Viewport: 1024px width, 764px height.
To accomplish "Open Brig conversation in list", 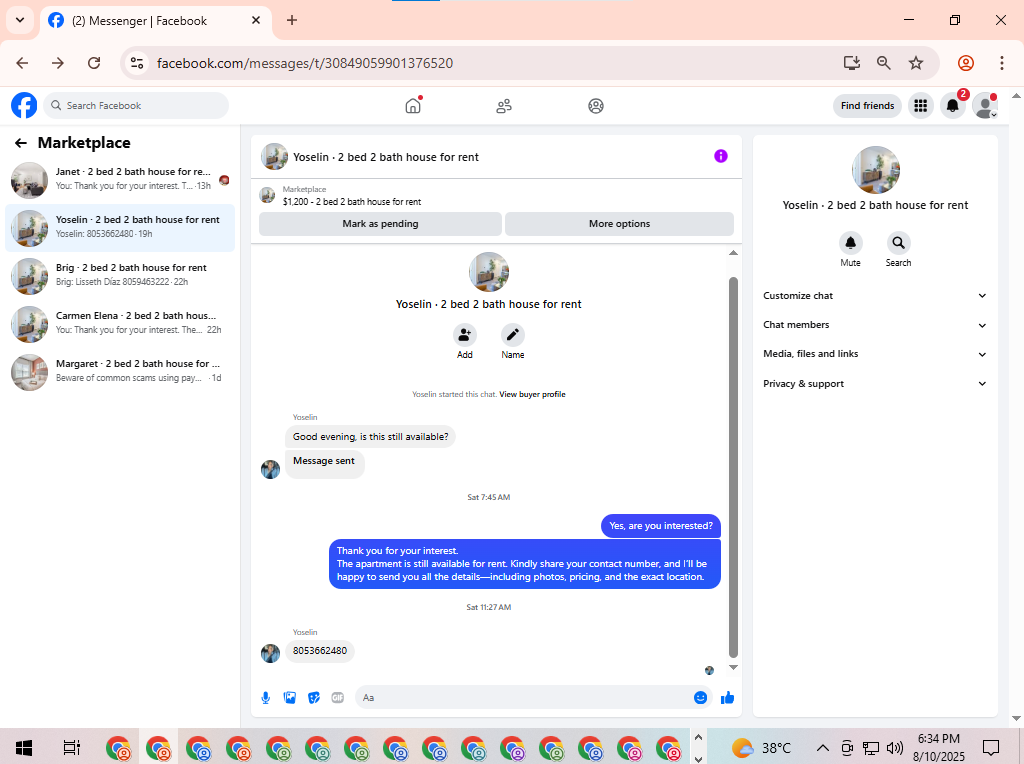I will 120,276.
